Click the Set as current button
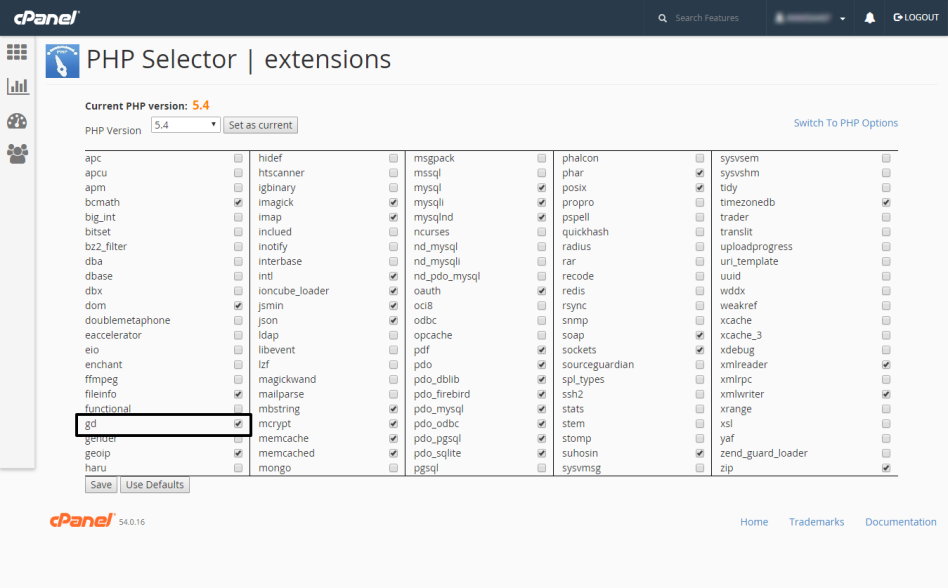Image resolution: width=948 pixels, height=588 pixels. pos(260,125)
